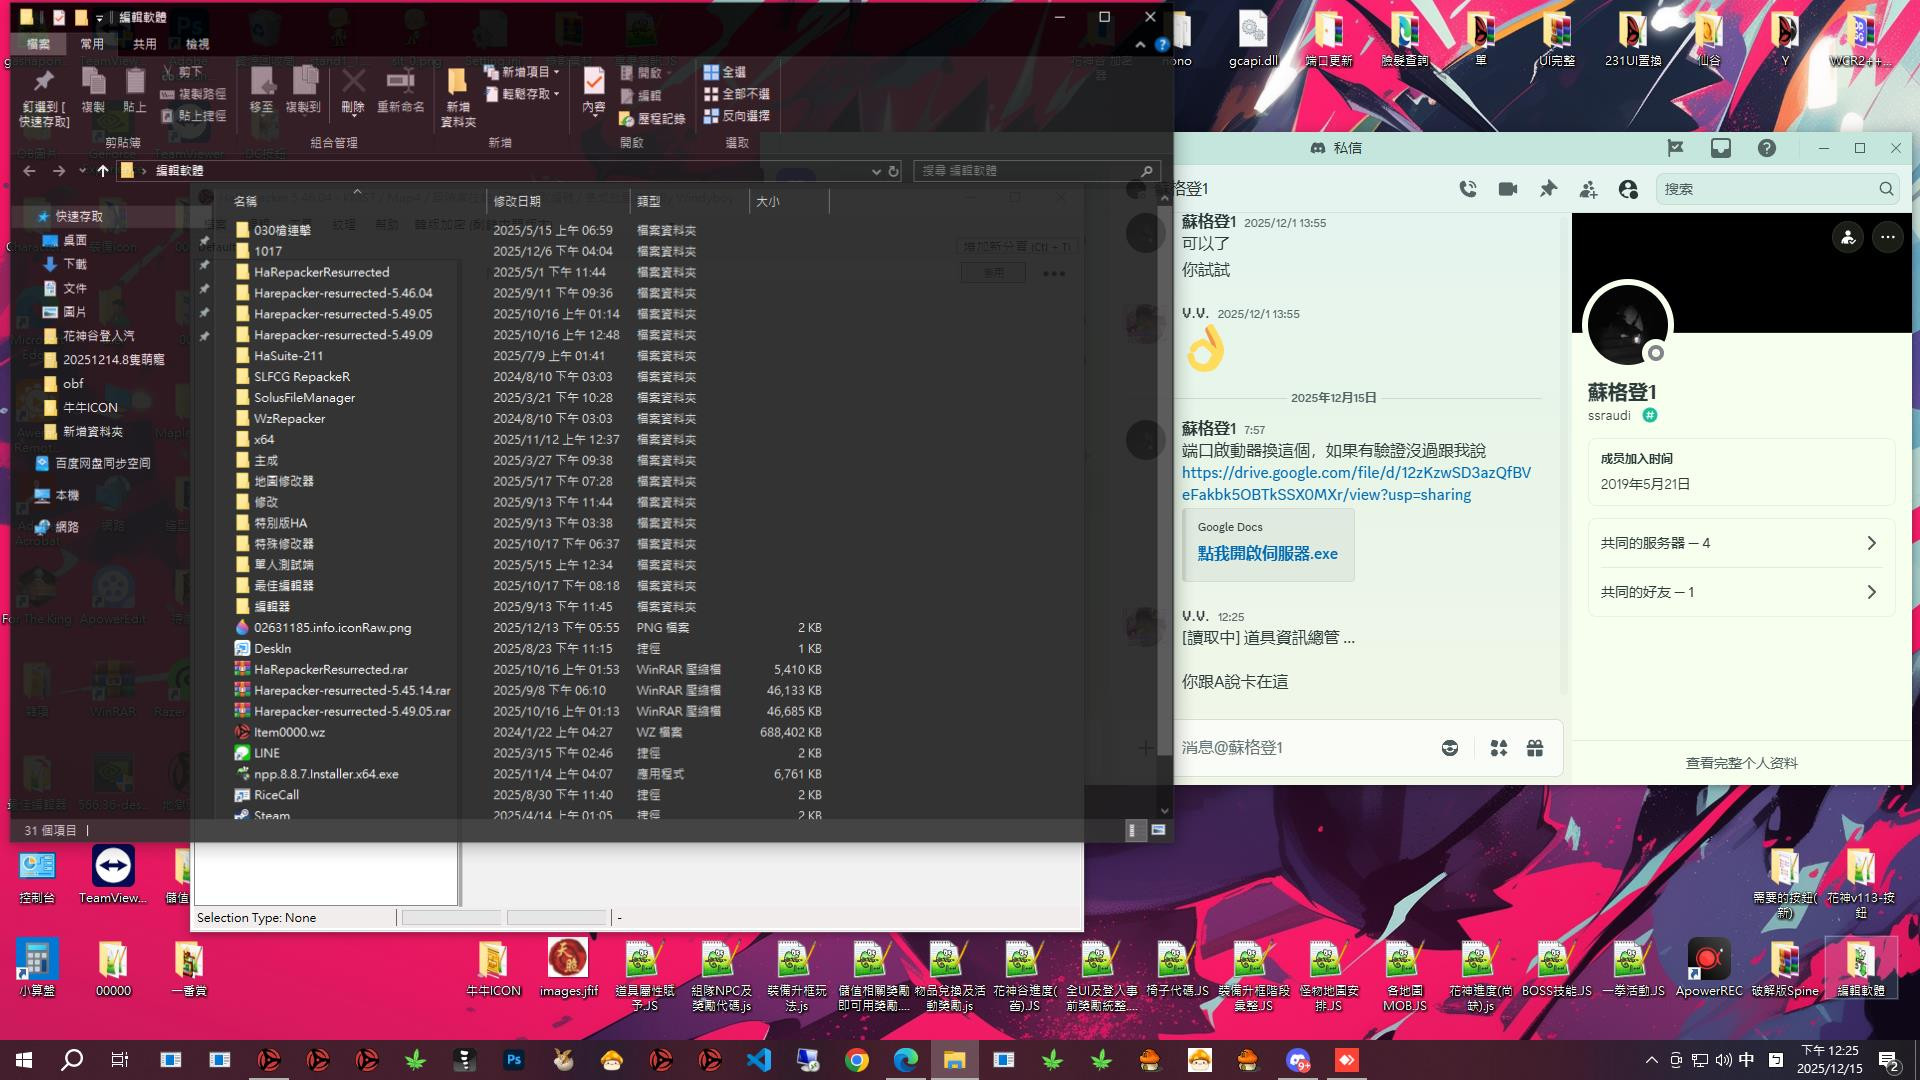1920x1080 pixels.
Task: Create a new folder with 新增資料夾
Action: point(458,97)
